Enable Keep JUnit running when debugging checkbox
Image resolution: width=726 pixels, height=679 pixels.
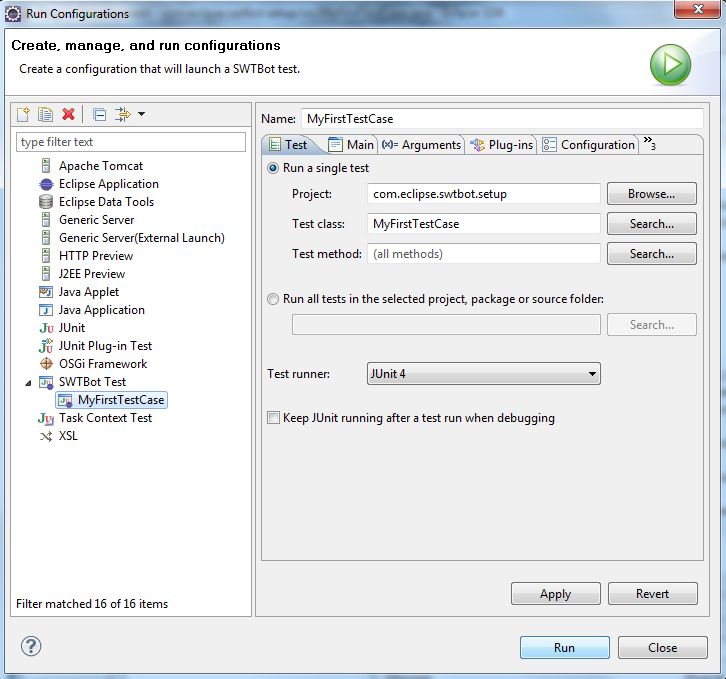pyautogui.click(x=273, y=418)
